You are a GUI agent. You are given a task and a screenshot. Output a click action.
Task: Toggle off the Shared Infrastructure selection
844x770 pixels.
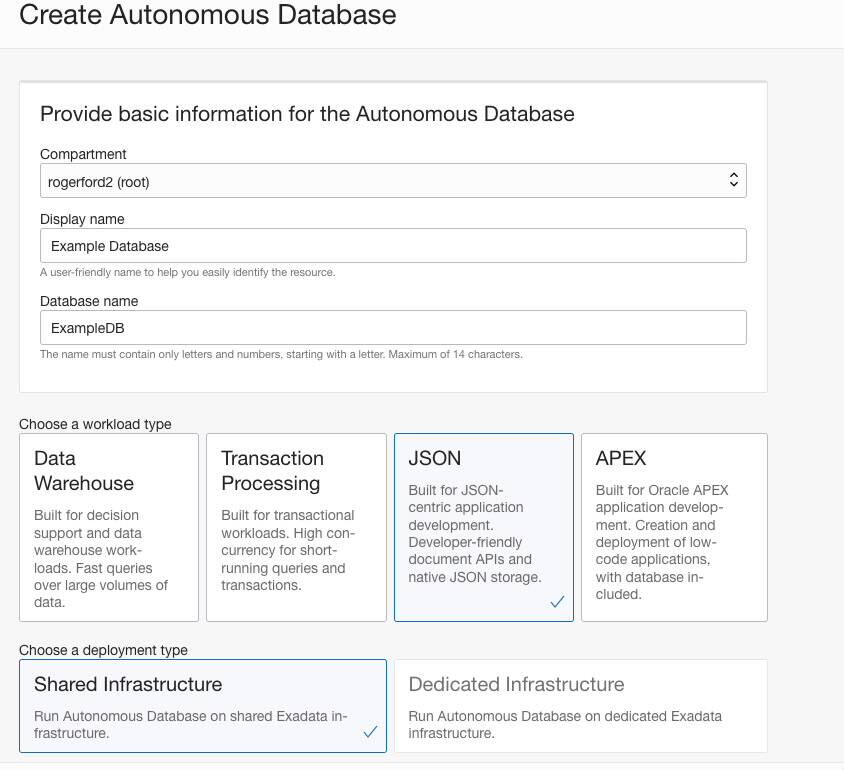(x=203, y=705)
